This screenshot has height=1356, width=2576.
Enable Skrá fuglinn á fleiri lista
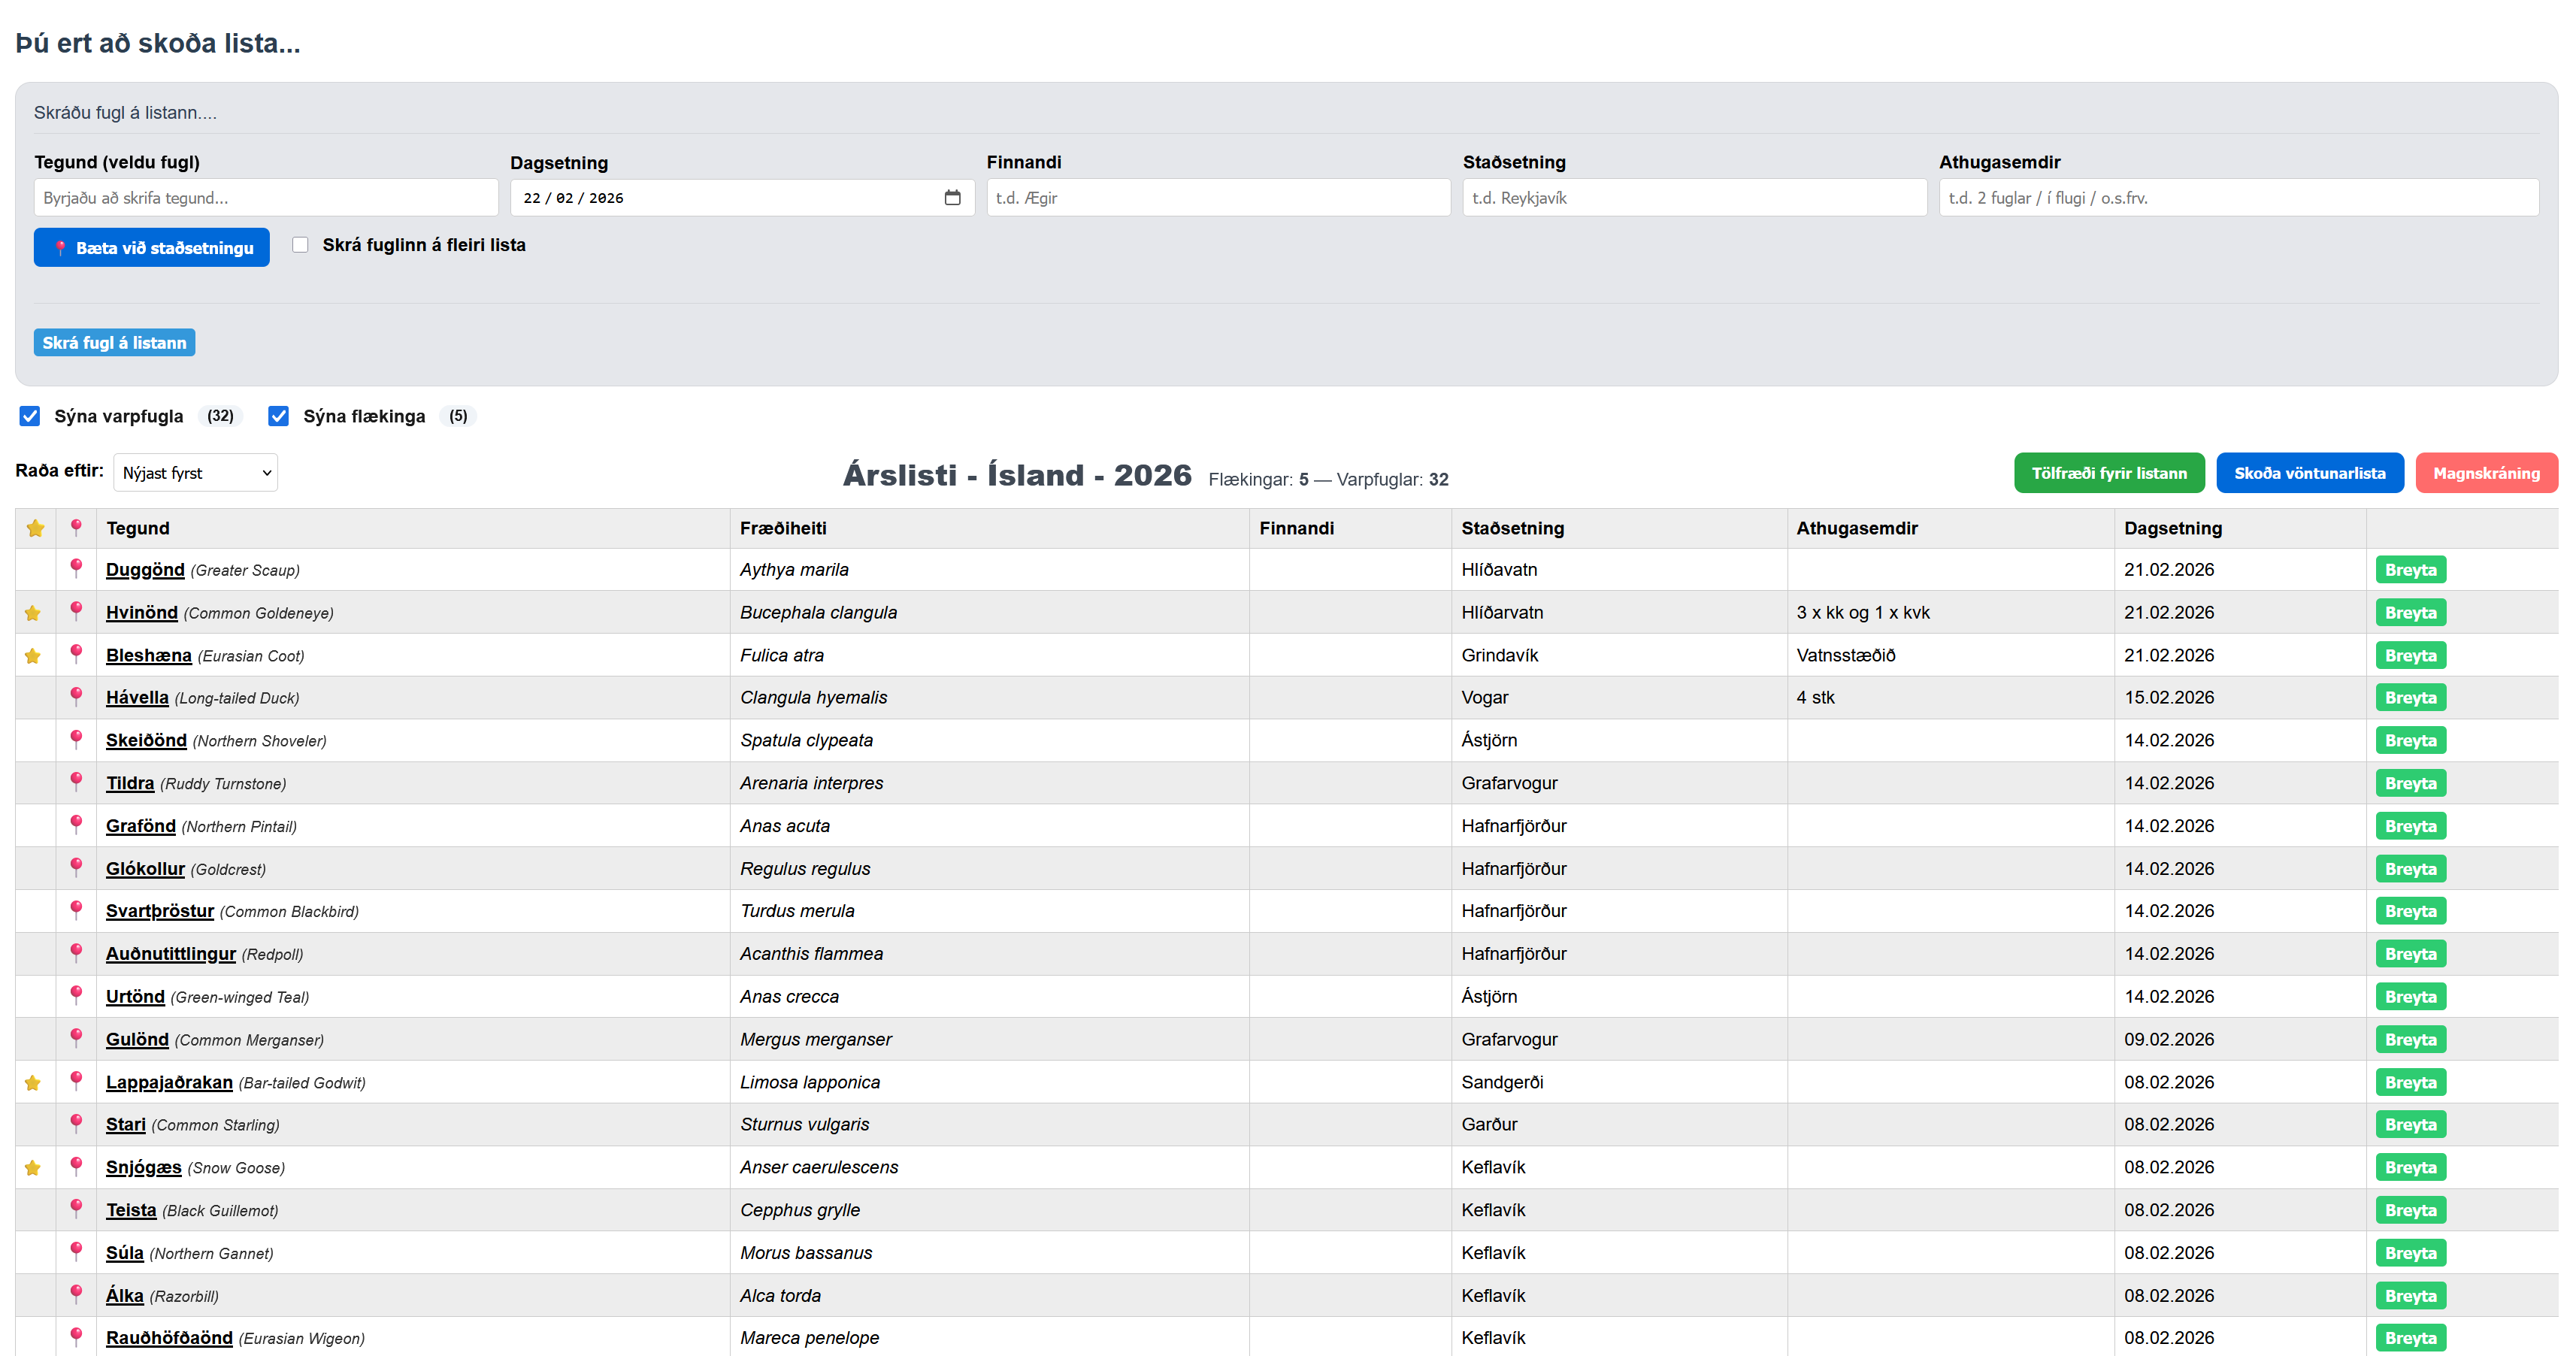click(300, 245)
